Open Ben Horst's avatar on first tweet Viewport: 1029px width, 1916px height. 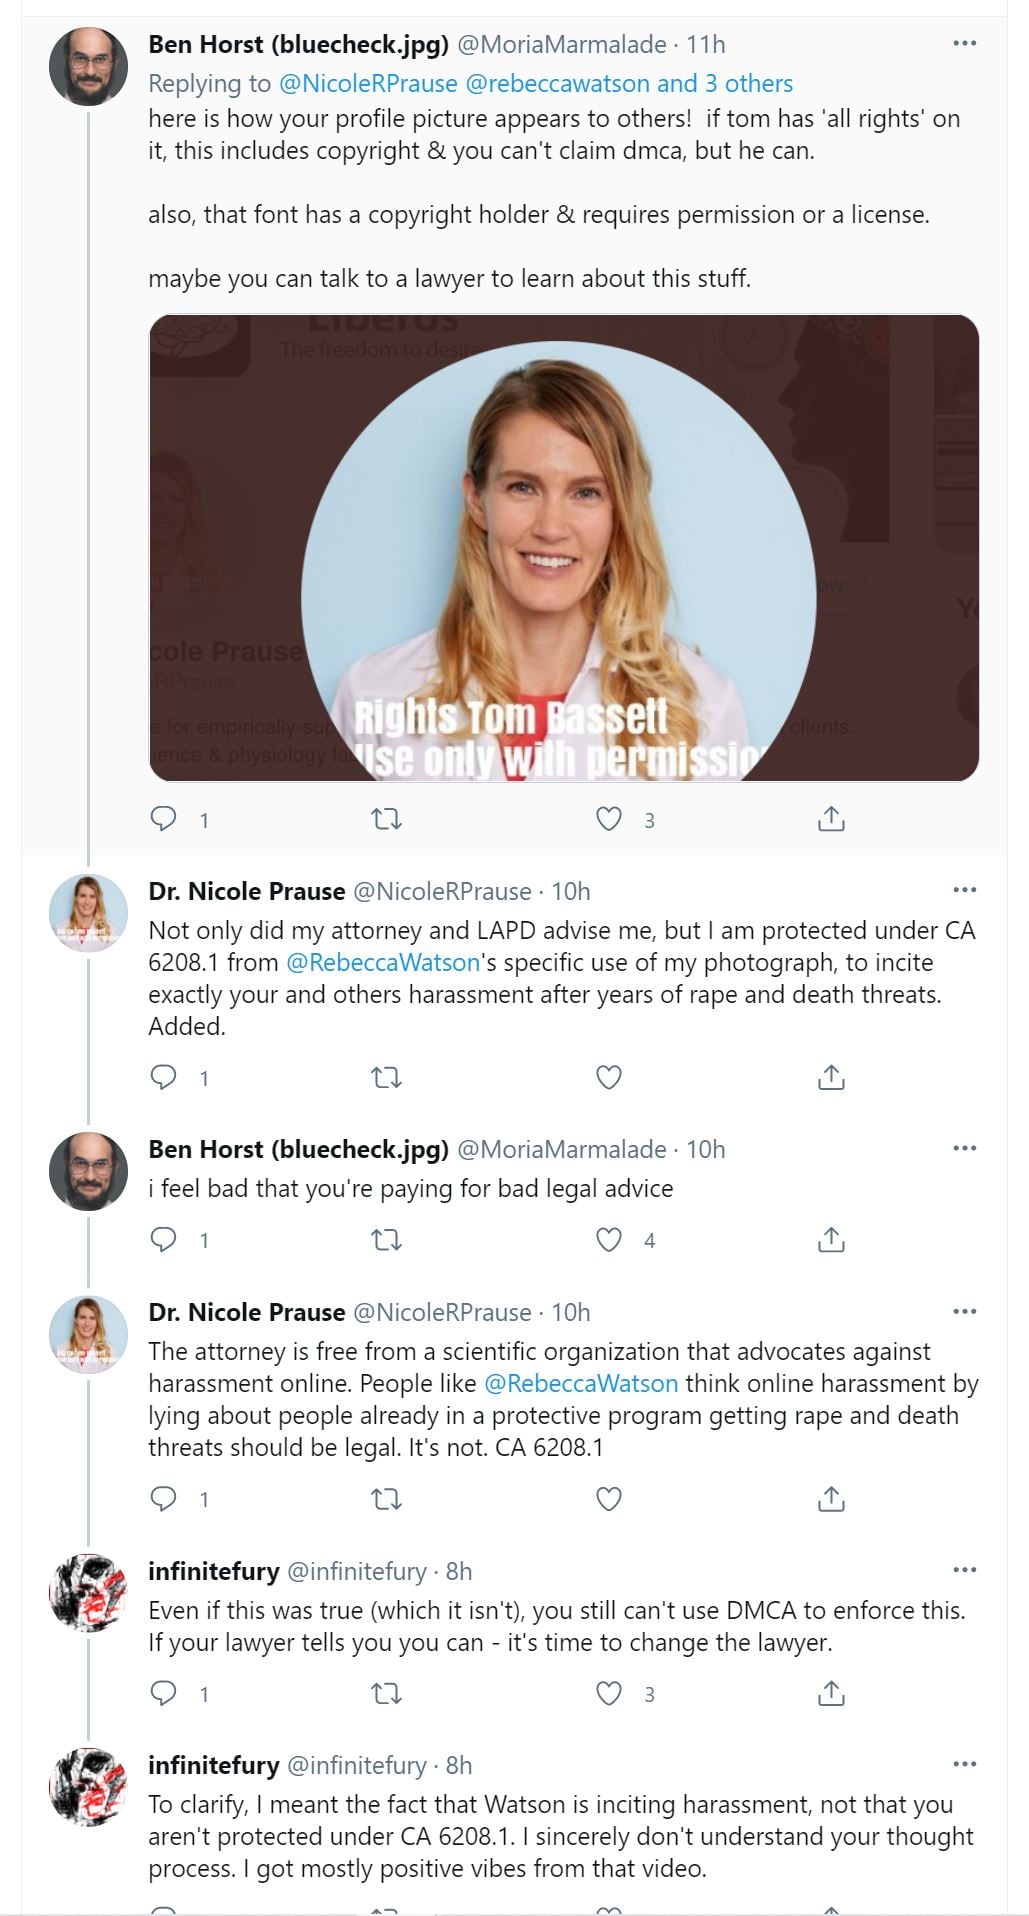point(89,66)
